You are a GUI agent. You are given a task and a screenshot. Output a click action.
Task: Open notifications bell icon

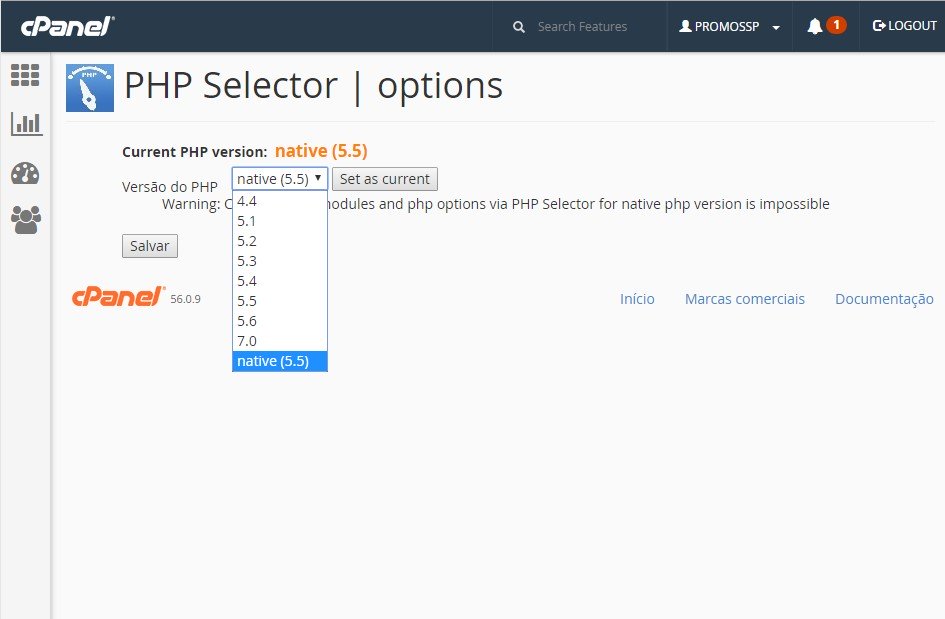point(815,26)
